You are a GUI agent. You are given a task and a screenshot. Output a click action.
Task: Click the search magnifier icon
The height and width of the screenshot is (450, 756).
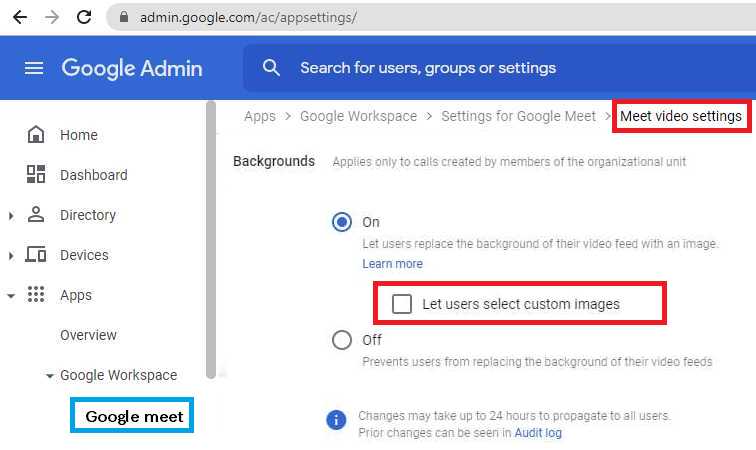271,68
